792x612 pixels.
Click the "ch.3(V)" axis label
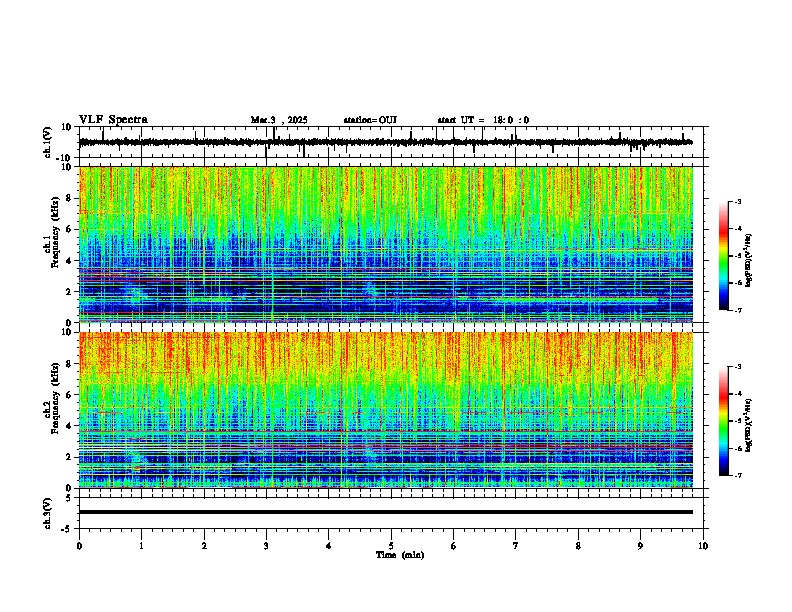[48, 513]
